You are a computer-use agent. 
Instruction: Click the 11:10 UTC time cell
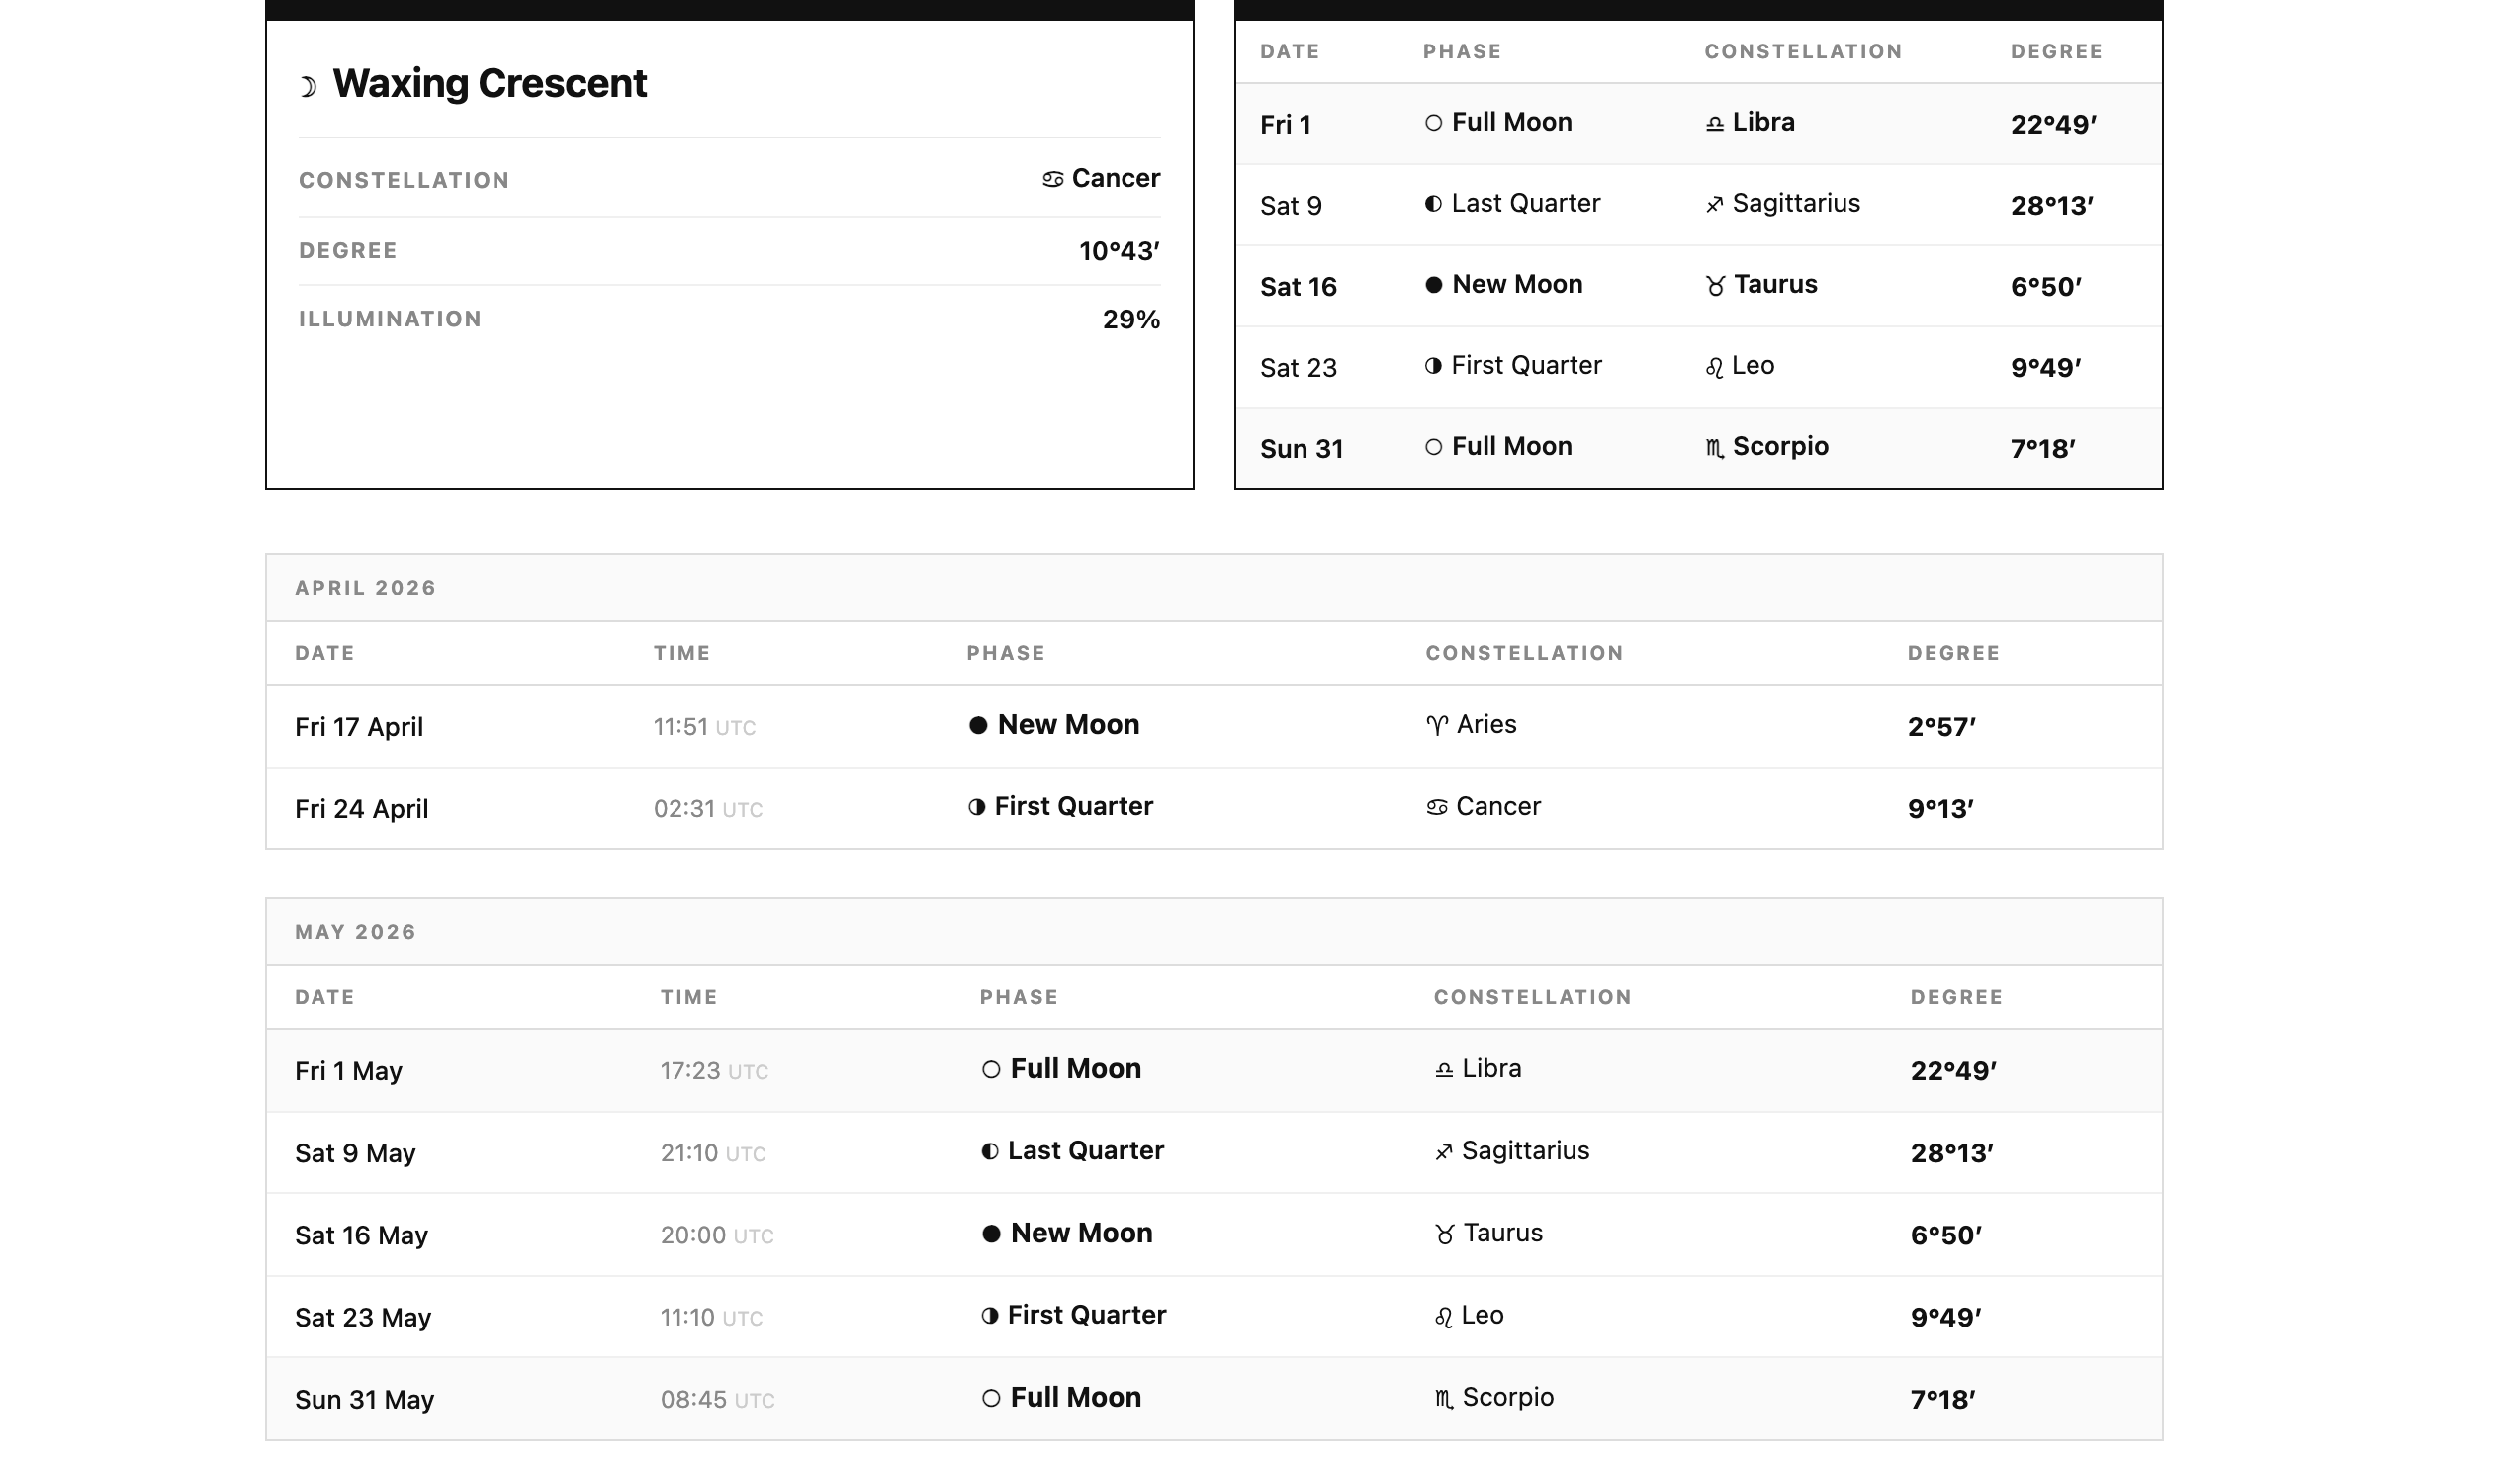tap(712, 1317)
